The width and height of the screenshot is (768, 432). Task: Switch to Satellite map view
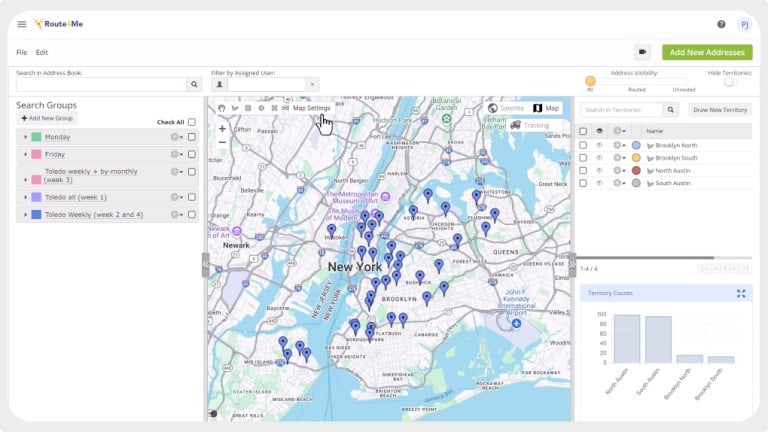(x=506, y=108)
